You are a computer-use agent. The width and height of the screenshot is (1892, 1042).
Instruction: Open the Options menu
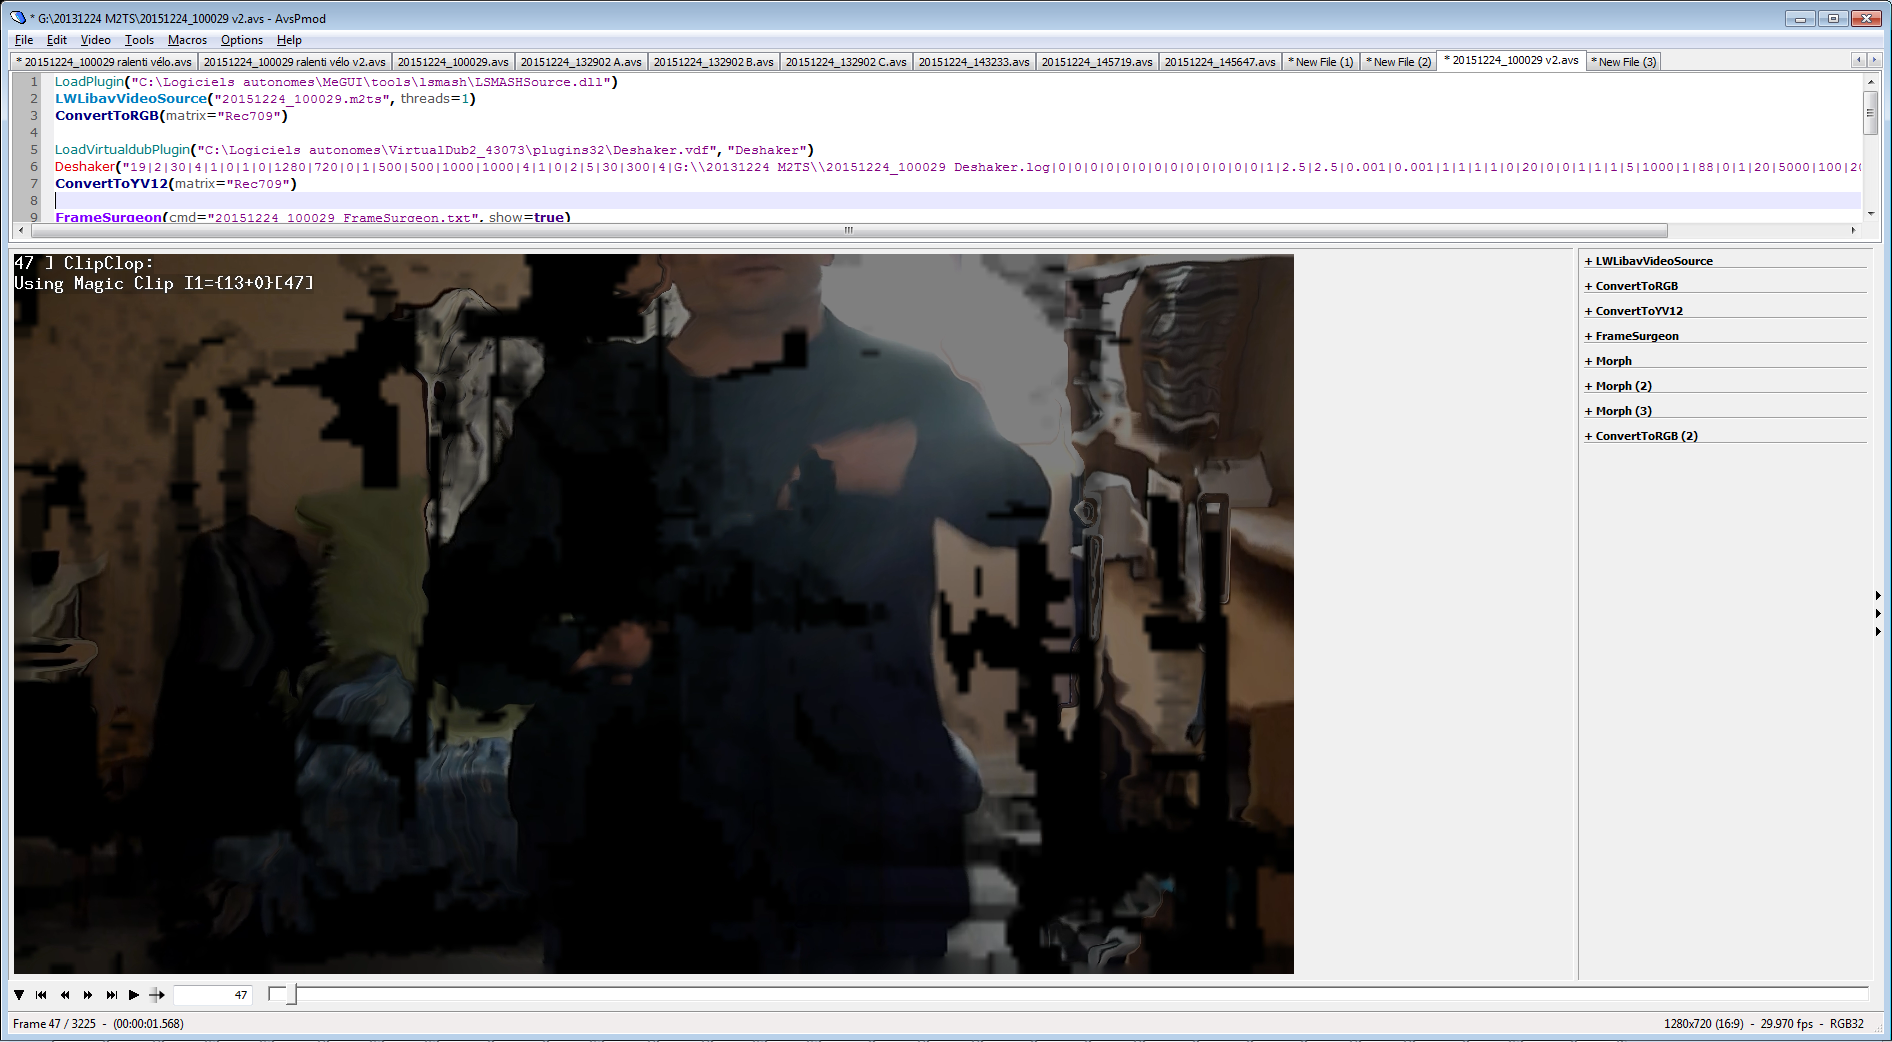[x=242, y=40]
